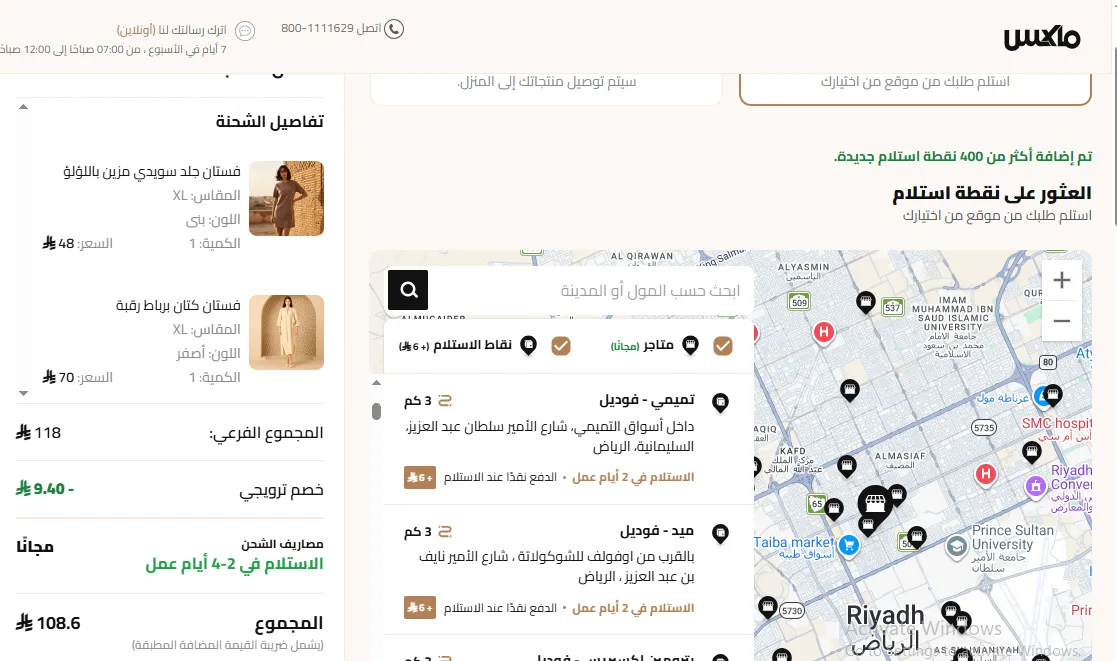Click فستان جلد سويدي مزين باللؤلؤ title
1117x661 pixels.
pyautogui.click(x=152, y=172)
